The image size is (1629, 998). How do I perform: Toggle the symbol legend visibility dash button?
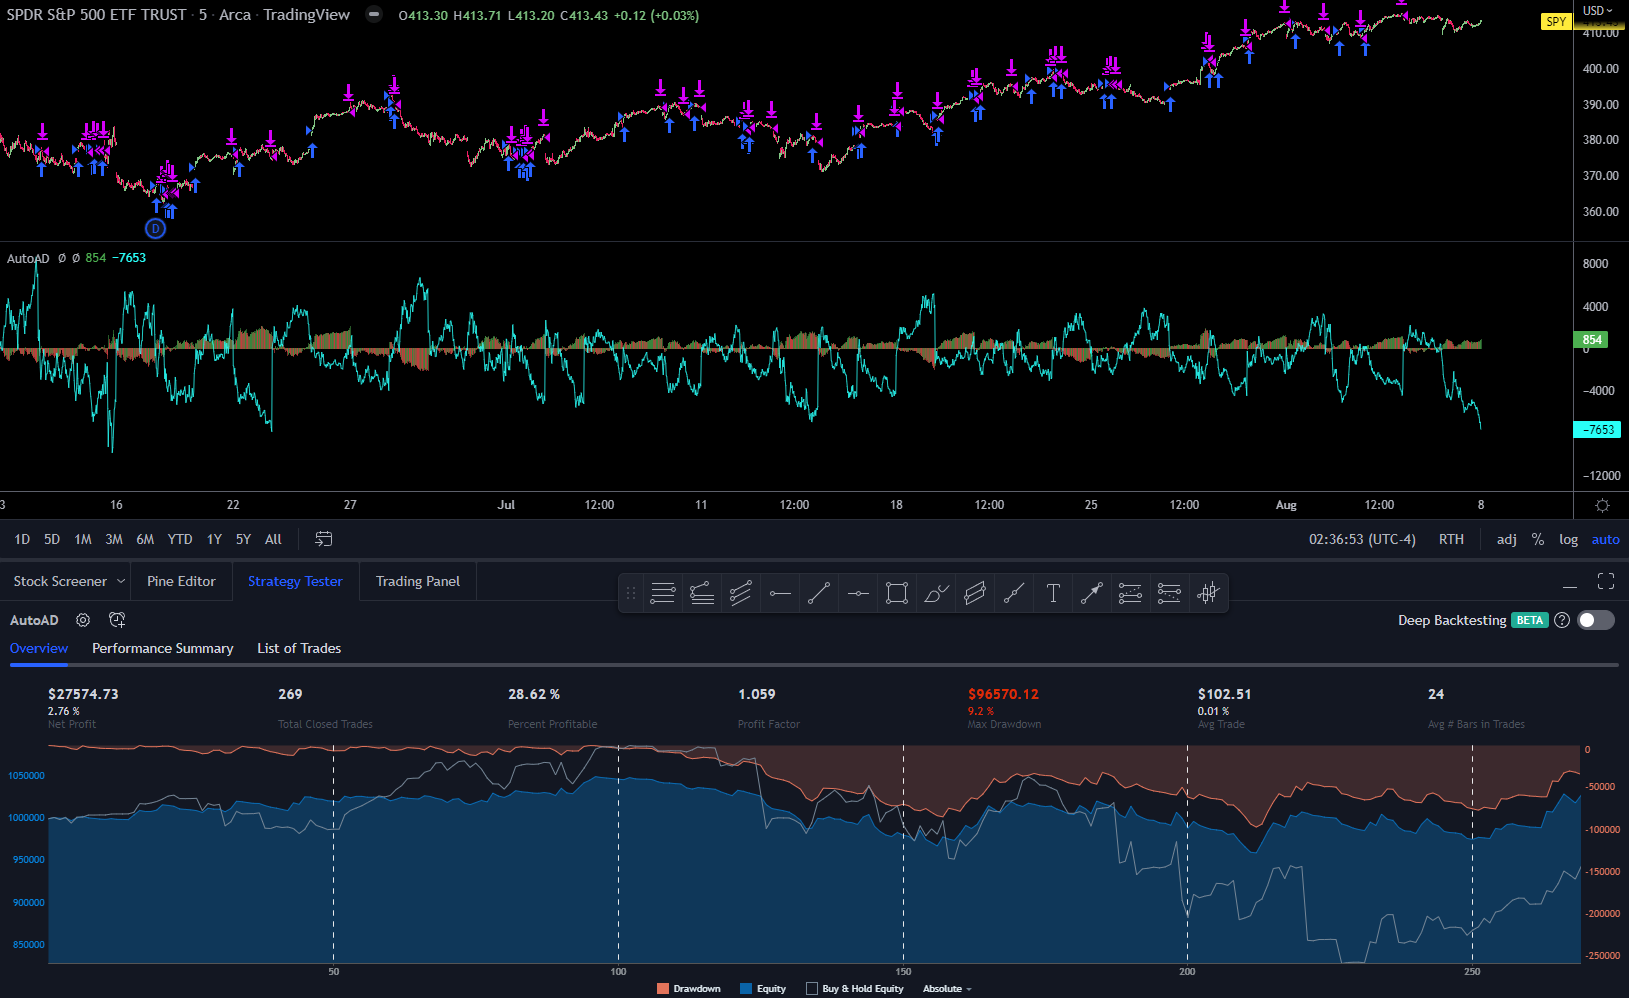tap(373, 15)
